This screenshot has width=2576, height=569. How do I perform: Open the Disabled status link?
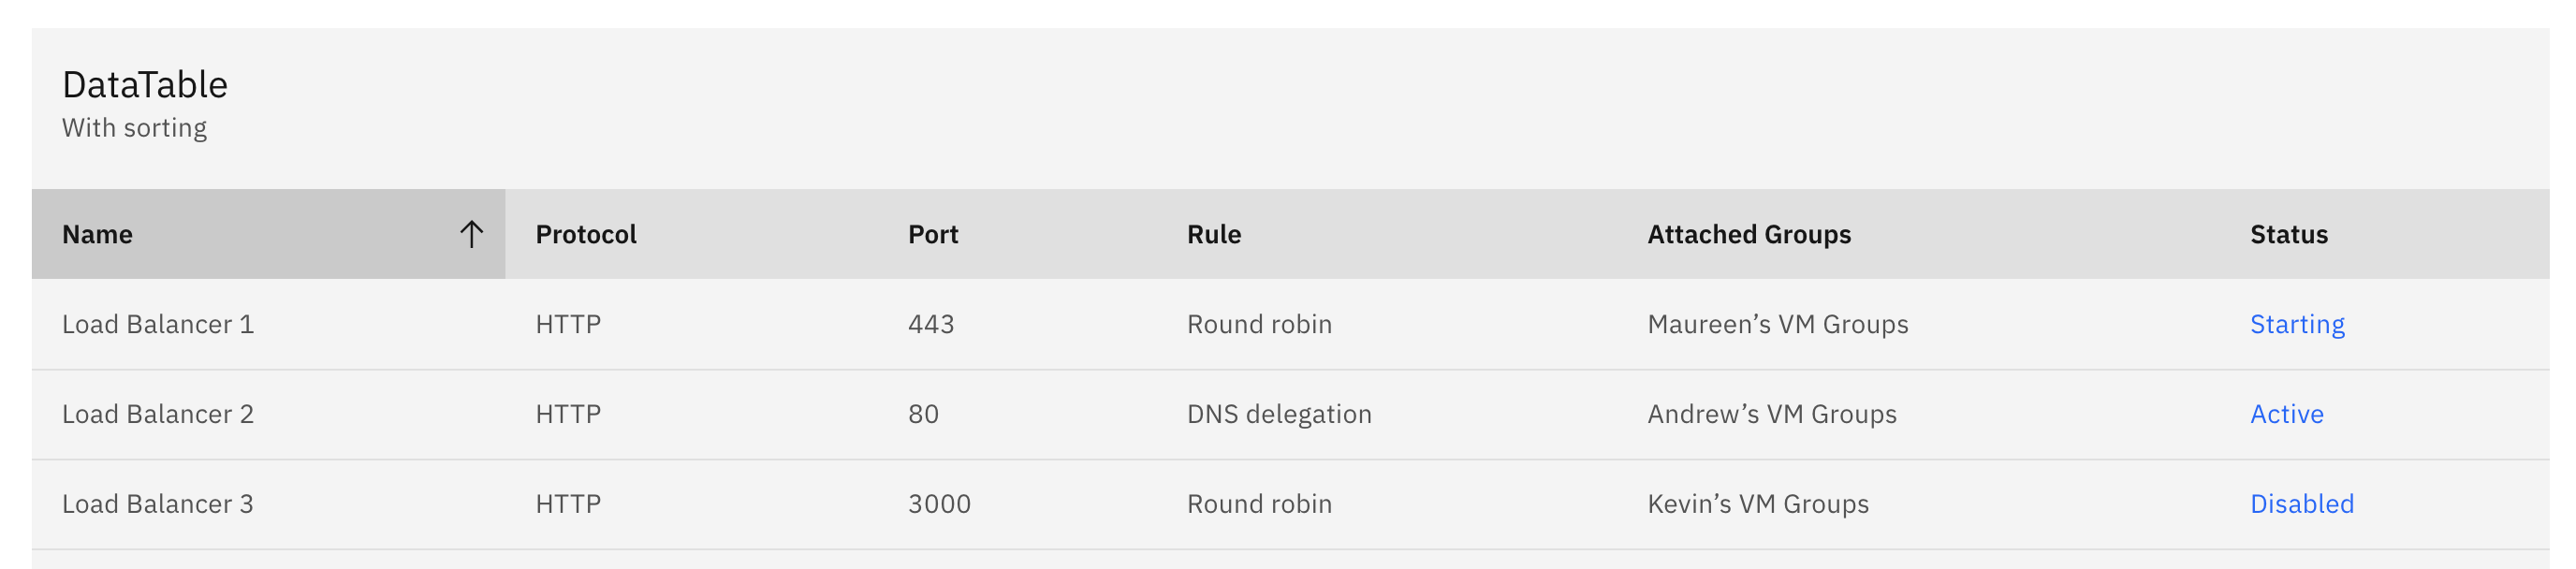coord(2302,503)
